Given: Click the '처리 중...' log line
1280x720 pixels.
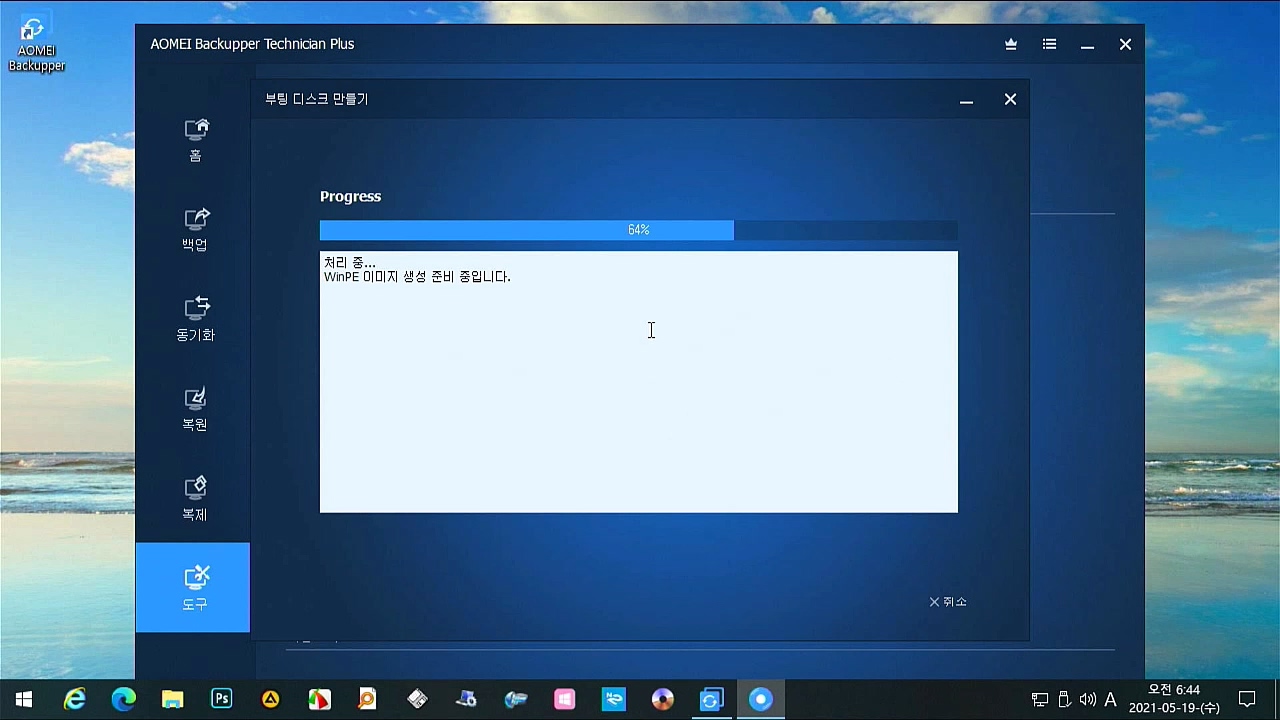Looking at the screenshot, I should tap(350, 262).
